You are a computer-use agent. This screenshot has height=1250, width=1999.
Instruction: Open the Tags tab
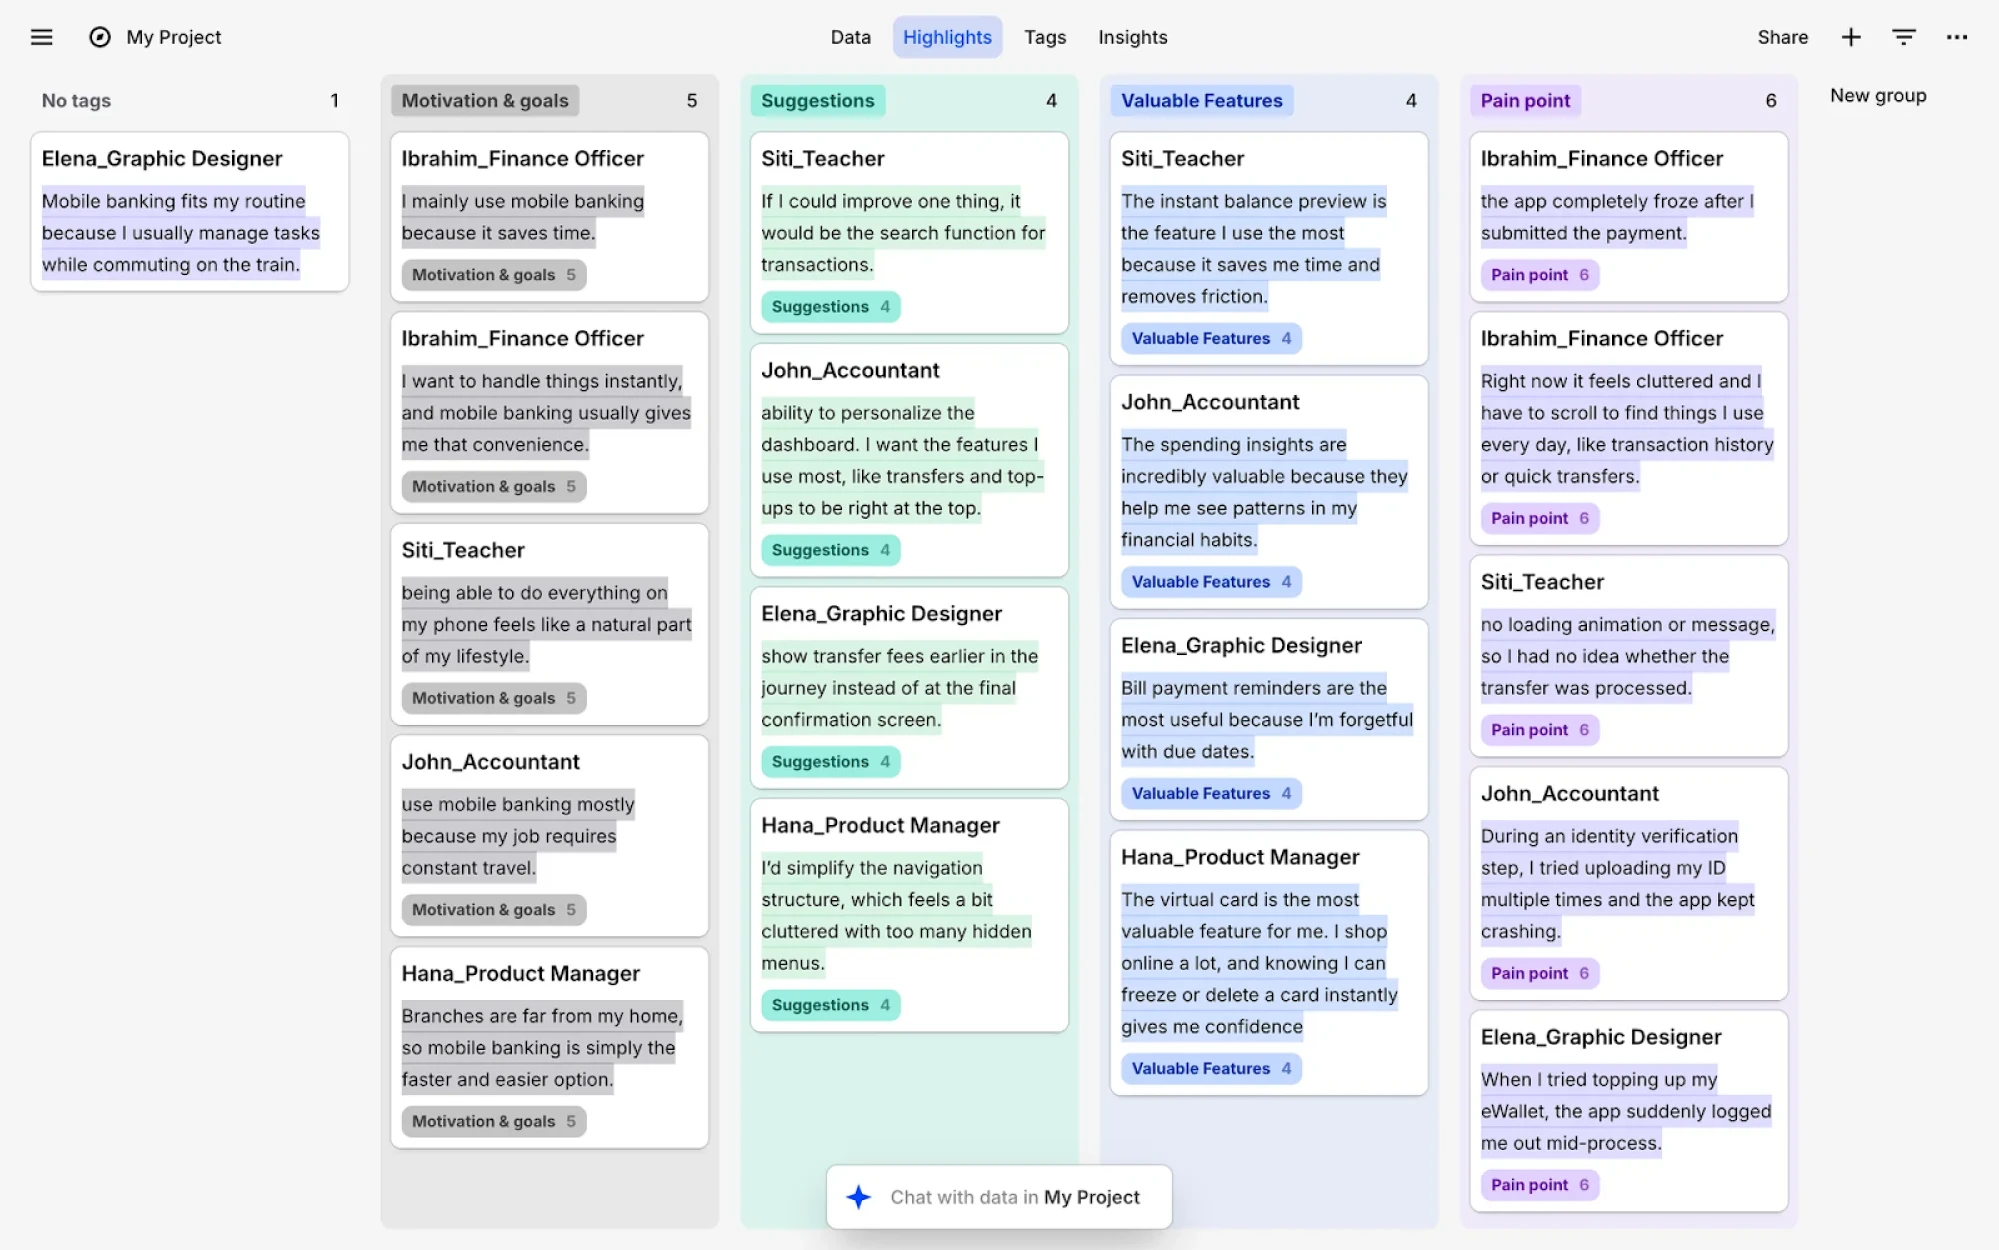click(x=1044, y=37)
